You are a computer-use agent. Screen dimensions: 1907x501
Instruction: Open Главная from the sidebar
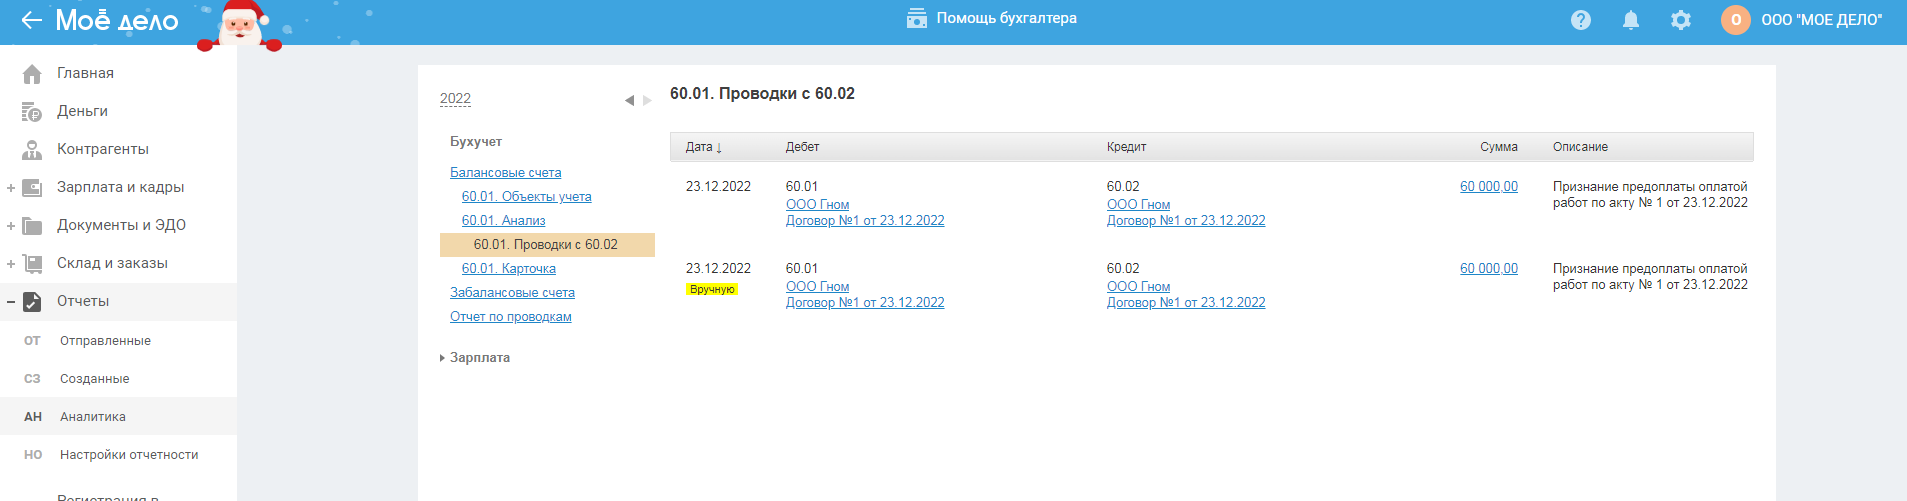85,73
